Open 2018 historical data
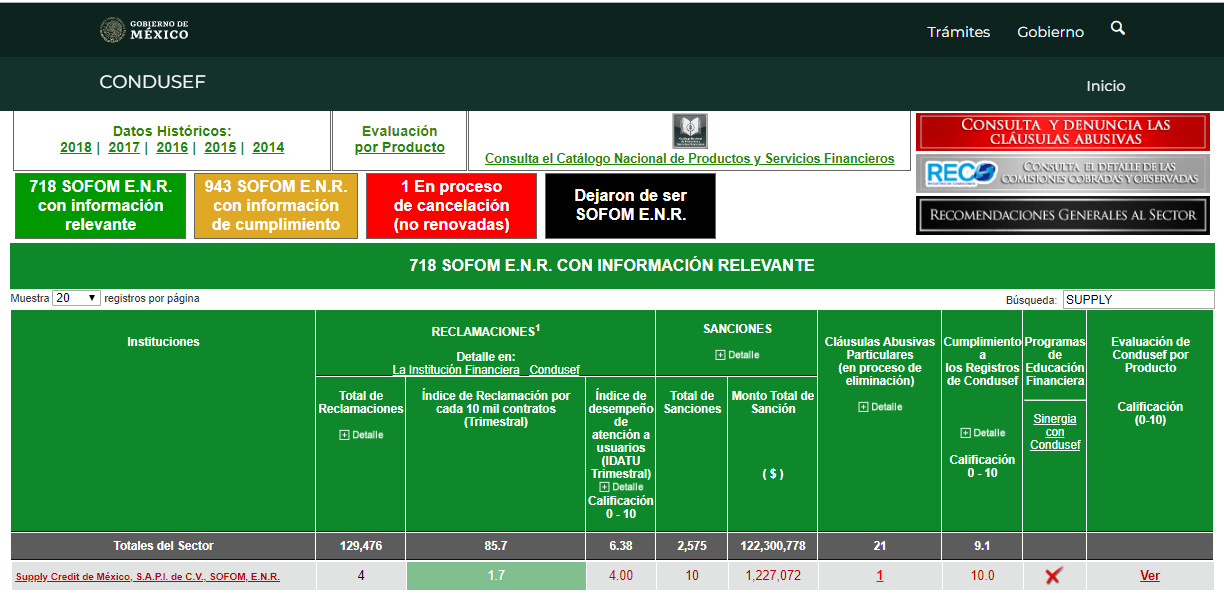Viewport: 1224px width, 603px height. [76, 148]
